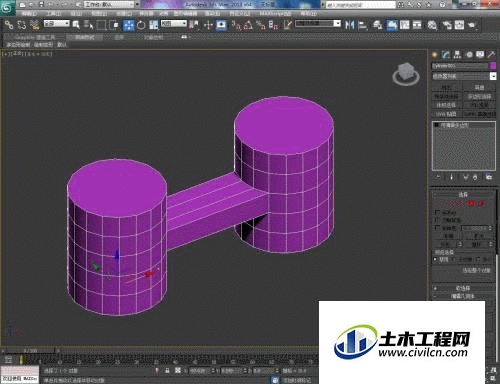The width and height of the screenshot is (500, 384).
Task: Open the workspace dropdown in title bar
Action: coord(109,5)
